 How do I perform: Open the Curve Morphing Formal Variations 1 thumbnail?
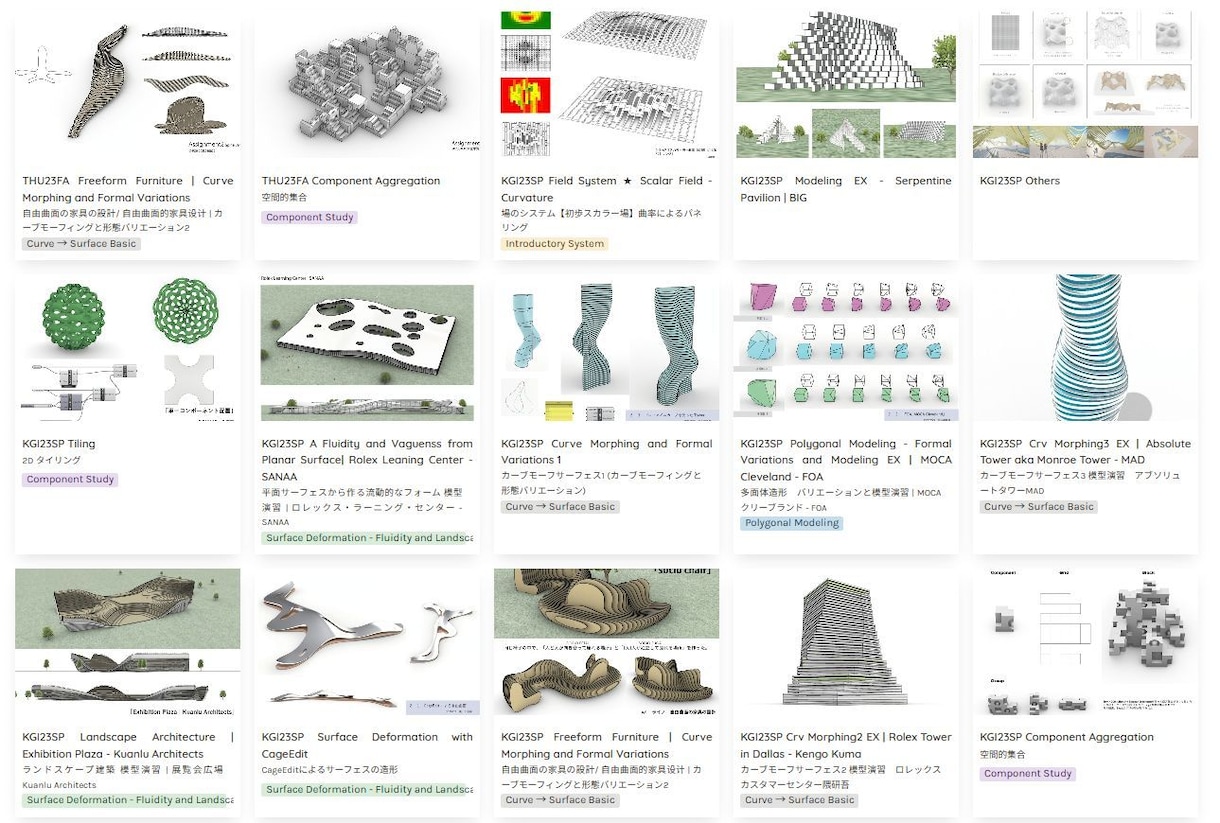point(606,349)
